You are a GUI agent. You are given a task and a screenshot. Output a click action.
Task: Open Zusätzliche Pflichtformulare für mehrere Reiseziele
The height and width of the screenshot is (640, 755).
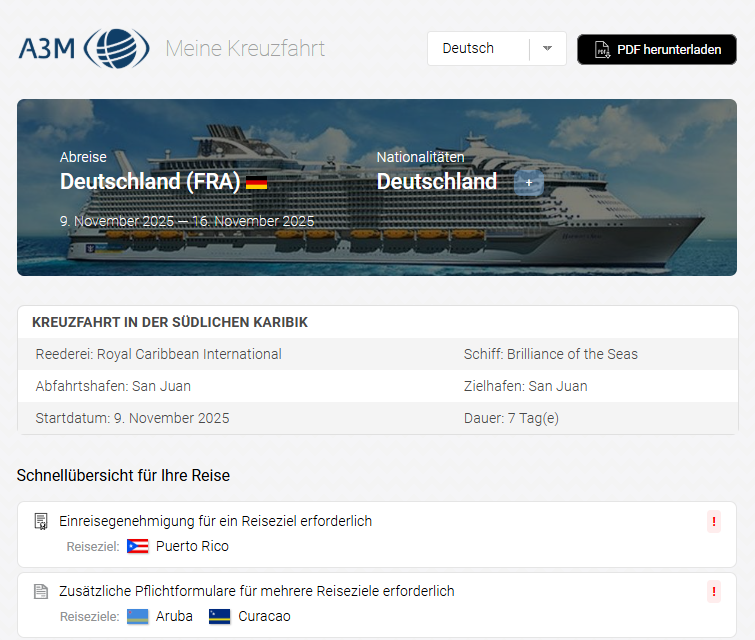[x=257, y=591]
